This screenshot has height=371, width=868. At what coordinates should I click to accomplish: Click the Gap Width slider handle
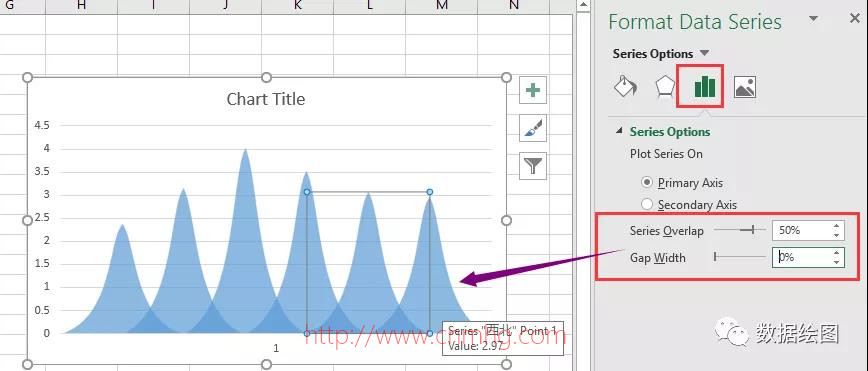point(715,256)
